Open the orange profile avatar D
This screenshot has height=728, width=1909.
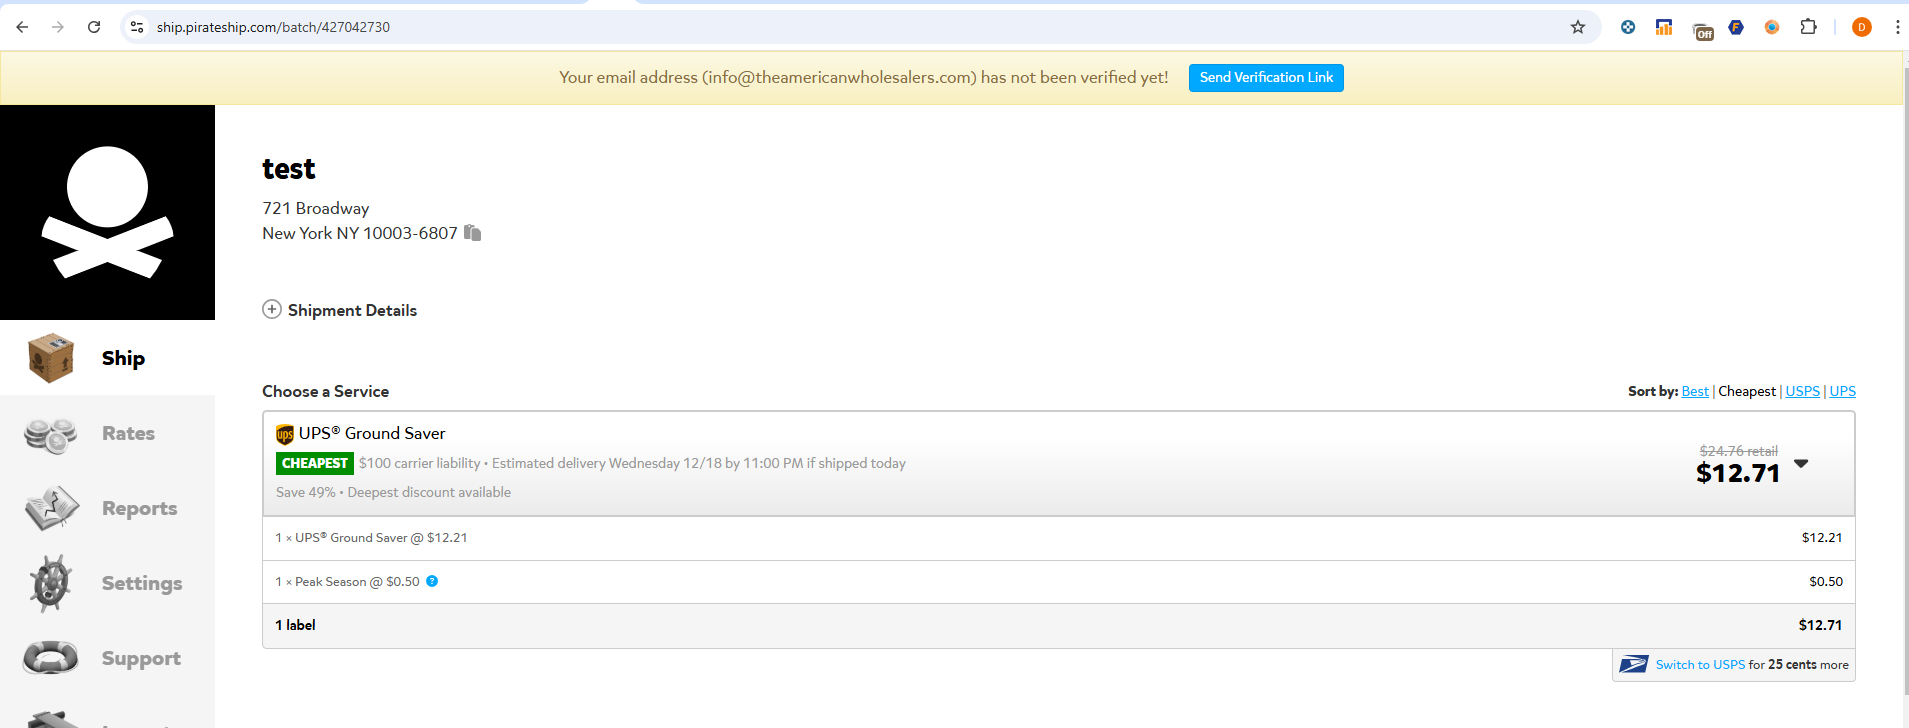coord(1862,27)
